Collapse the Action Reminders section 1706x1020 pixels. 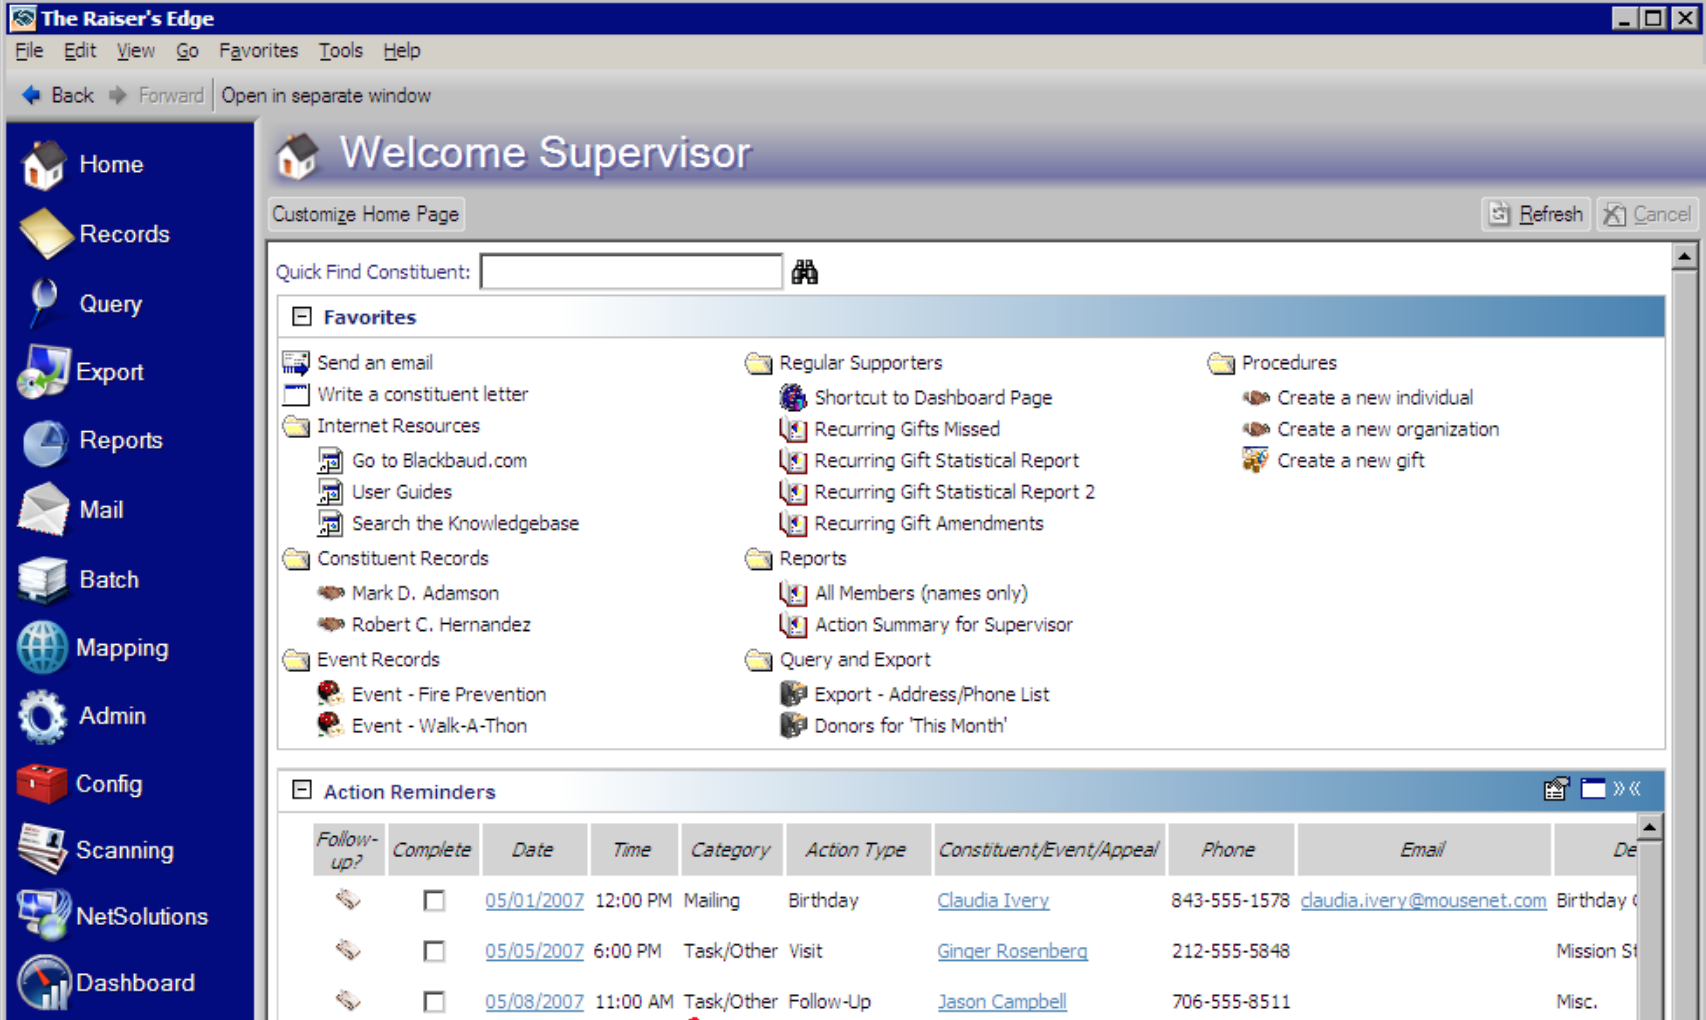[x=301, y=791]
